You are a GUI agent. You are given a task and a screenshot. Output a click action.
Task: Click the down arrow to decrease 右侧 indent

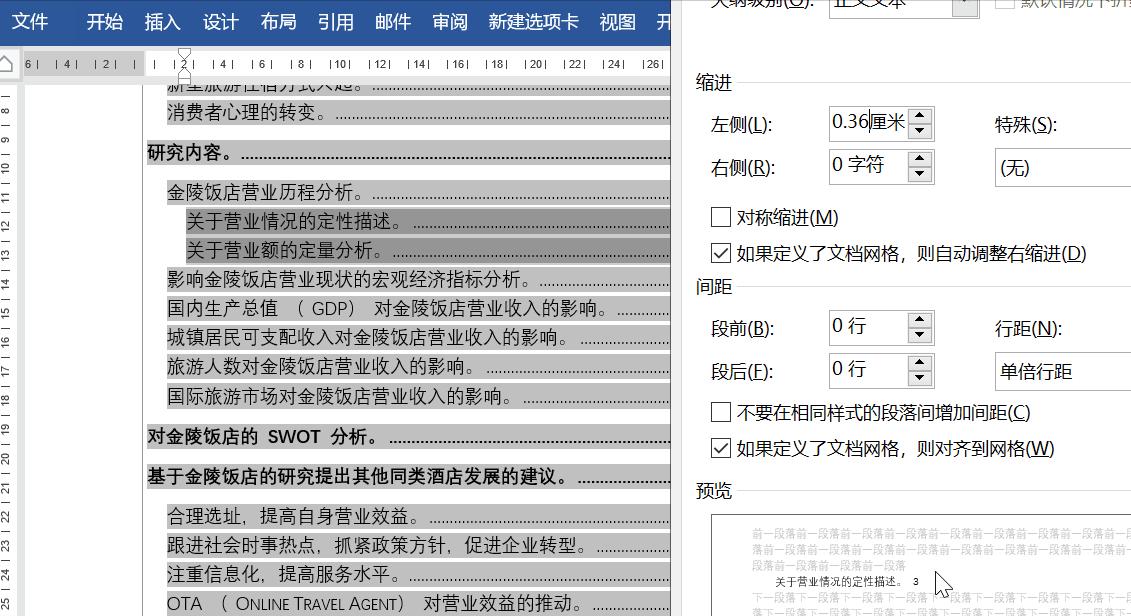click(920, 175)
